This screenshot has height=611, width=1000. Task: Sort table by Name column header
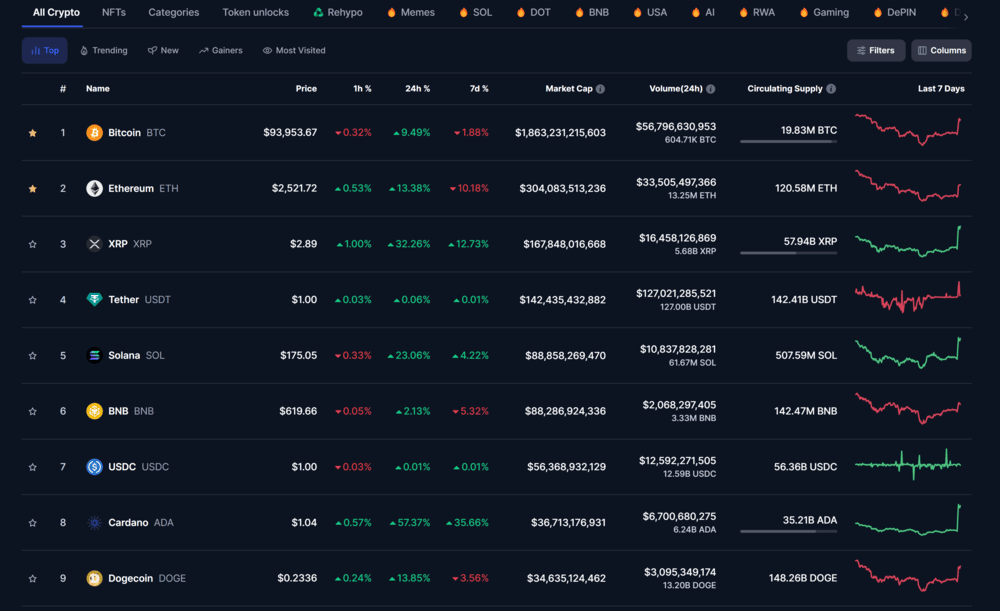point(98,89)
